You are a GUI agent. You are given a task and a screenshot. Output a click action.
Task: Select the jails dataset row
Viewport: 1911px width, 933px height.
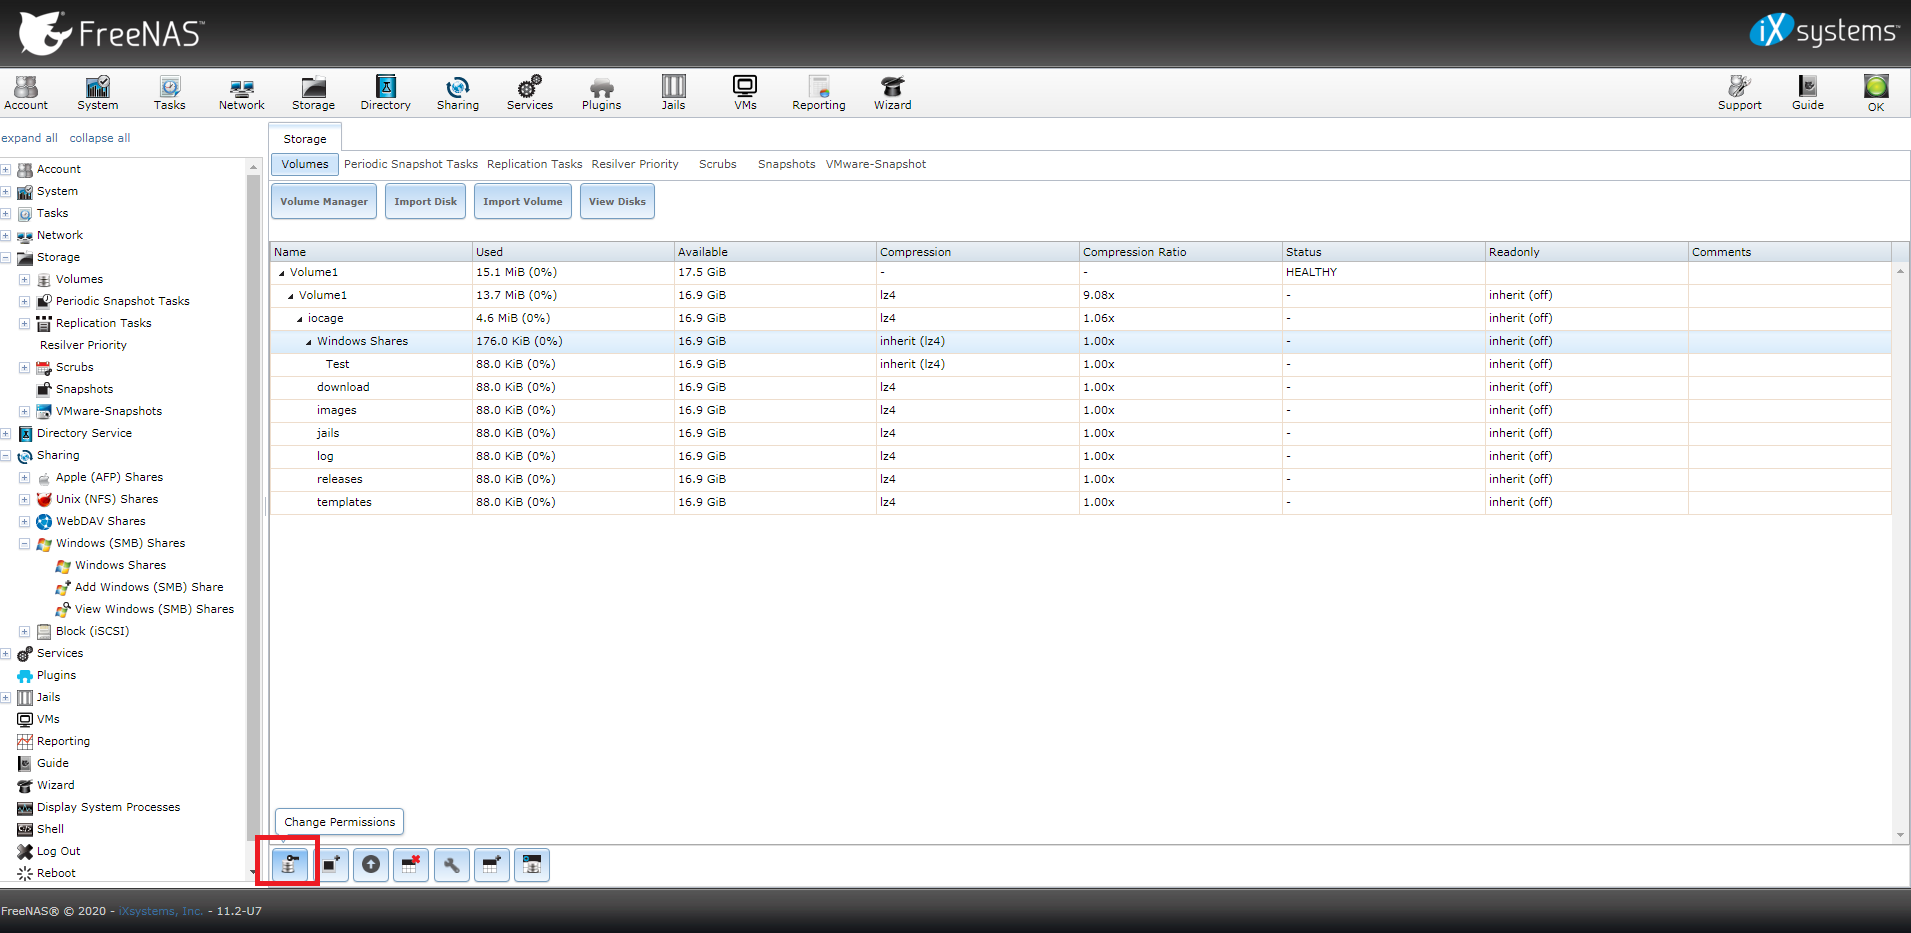coord(1080,434)
